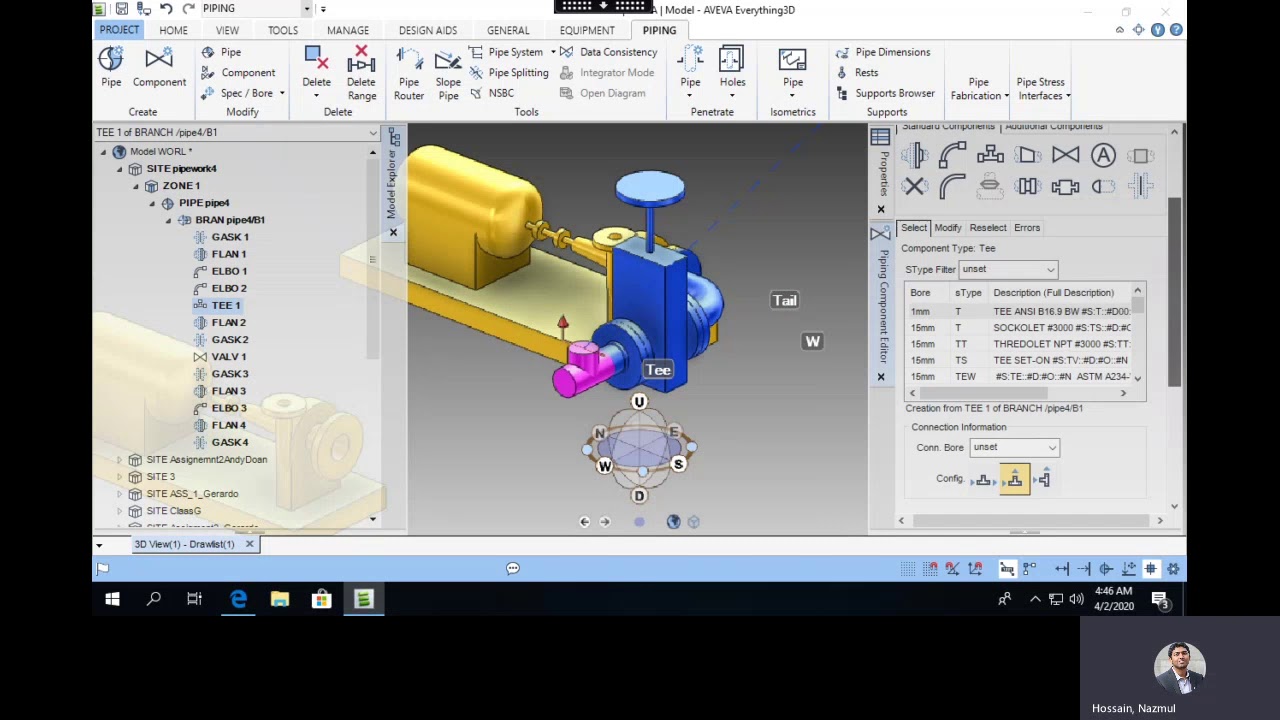Open the SType Filter dropdown
Screen dimensions: 1280x720
tap(1008, 269)
